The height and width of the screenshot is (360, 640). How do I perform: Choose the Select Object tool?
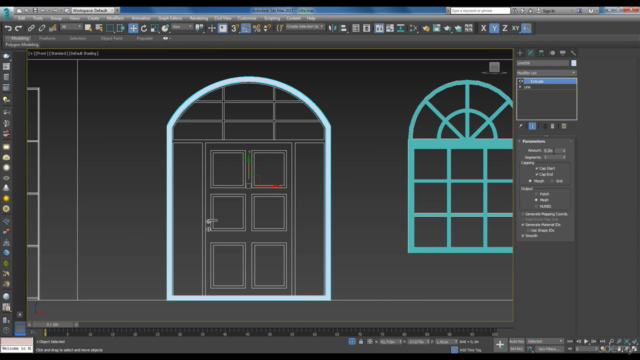pos(88,28)
